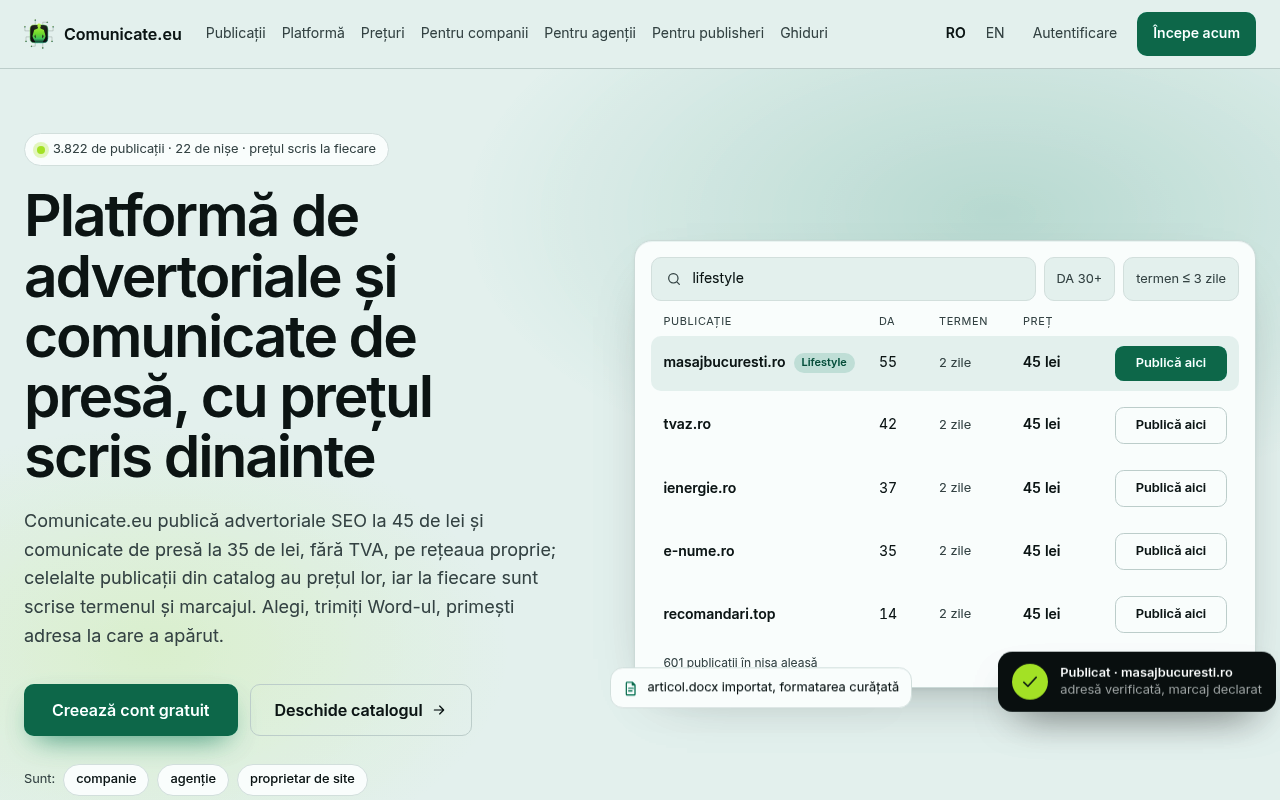Open the Ghiduri navigation item
This screenshot has width=1280, height=800.
(x=804, y=33)
